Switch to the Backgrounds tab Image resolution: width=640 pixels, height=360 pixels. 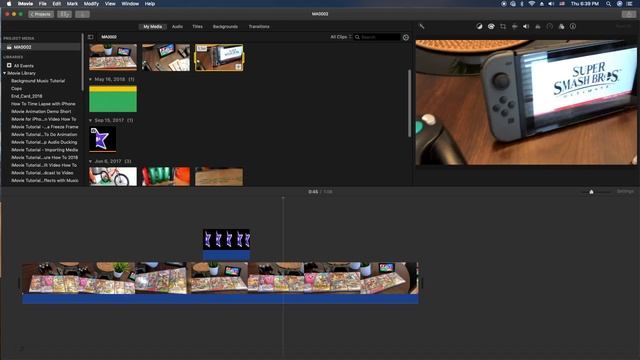click(225, 27)
